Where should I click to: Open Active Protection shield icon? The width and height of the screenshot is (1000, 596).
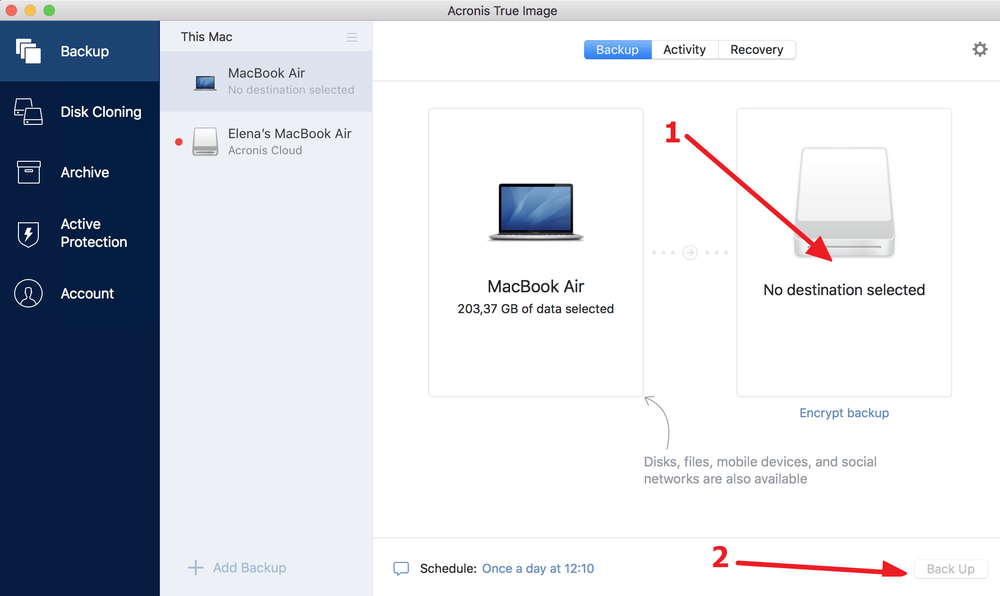click(28, 234)
